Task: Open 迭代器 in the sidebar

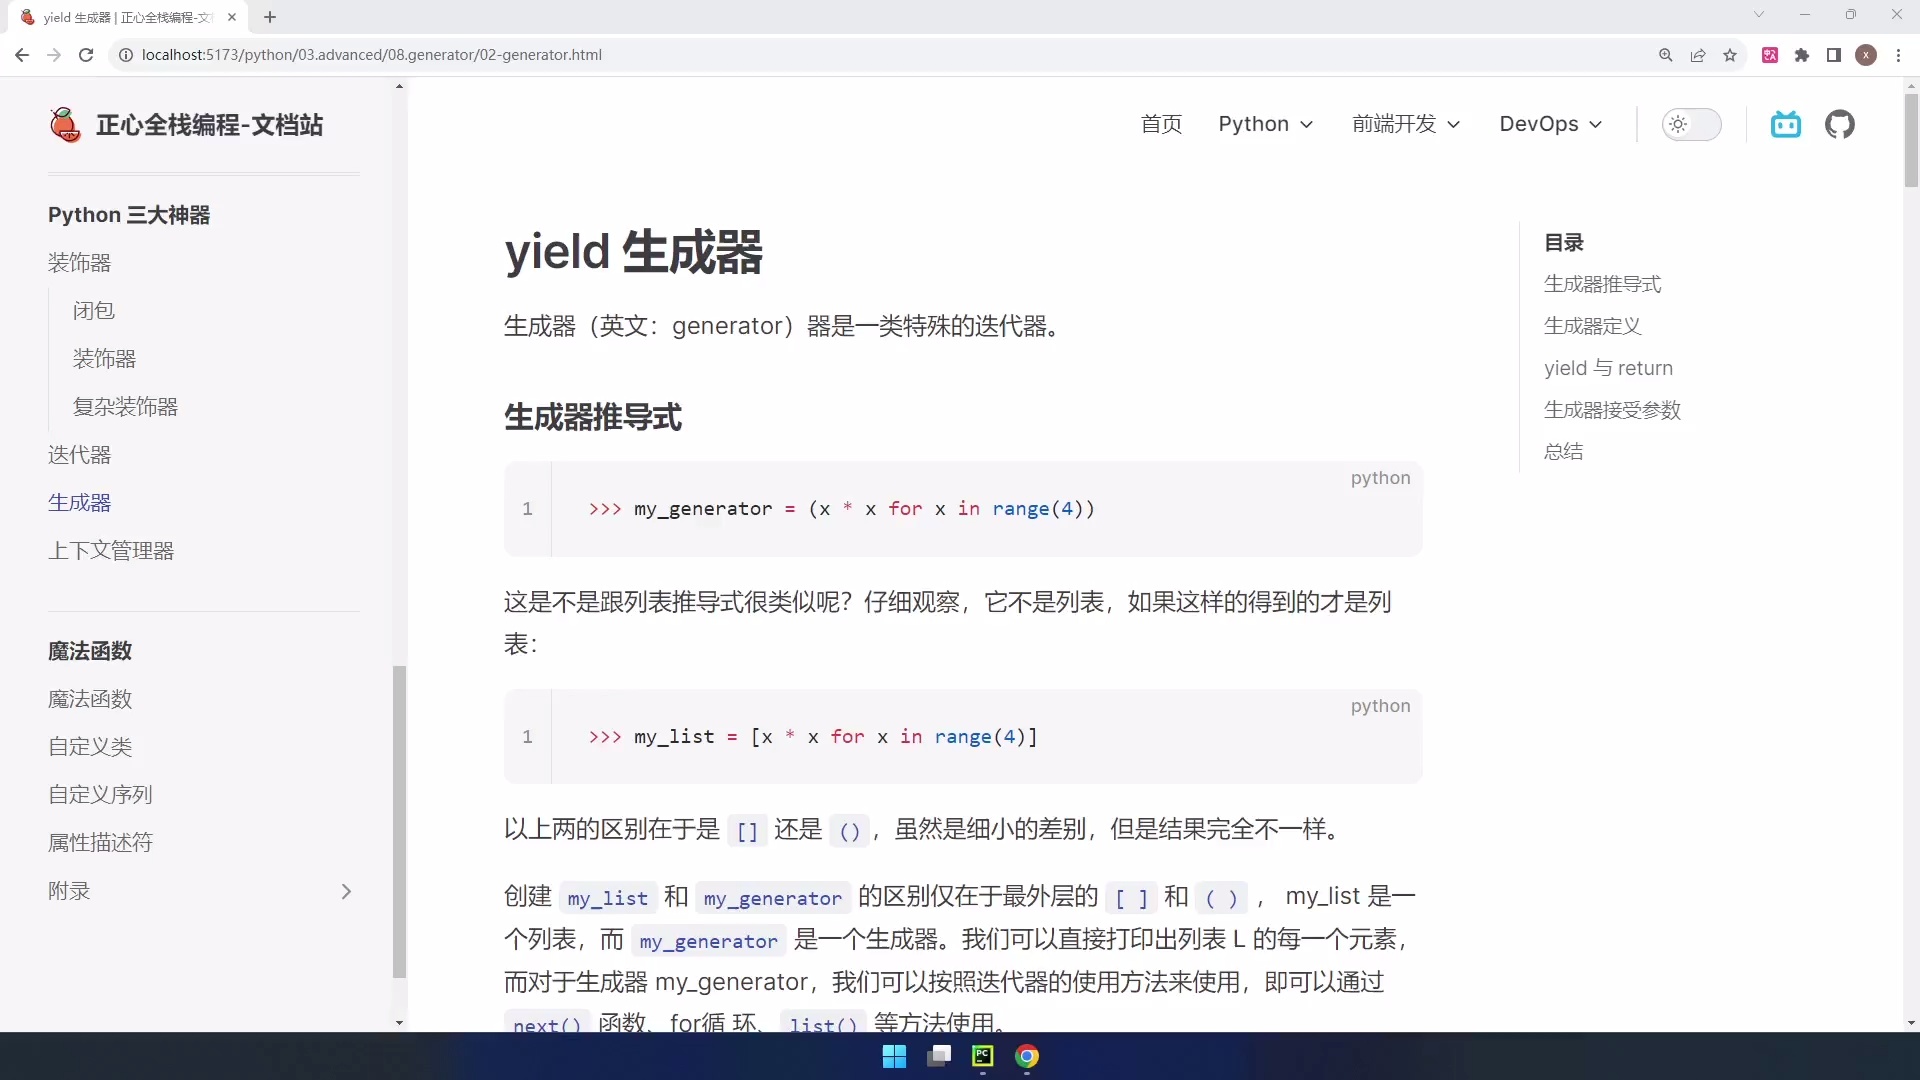Action: pos(79,455)
